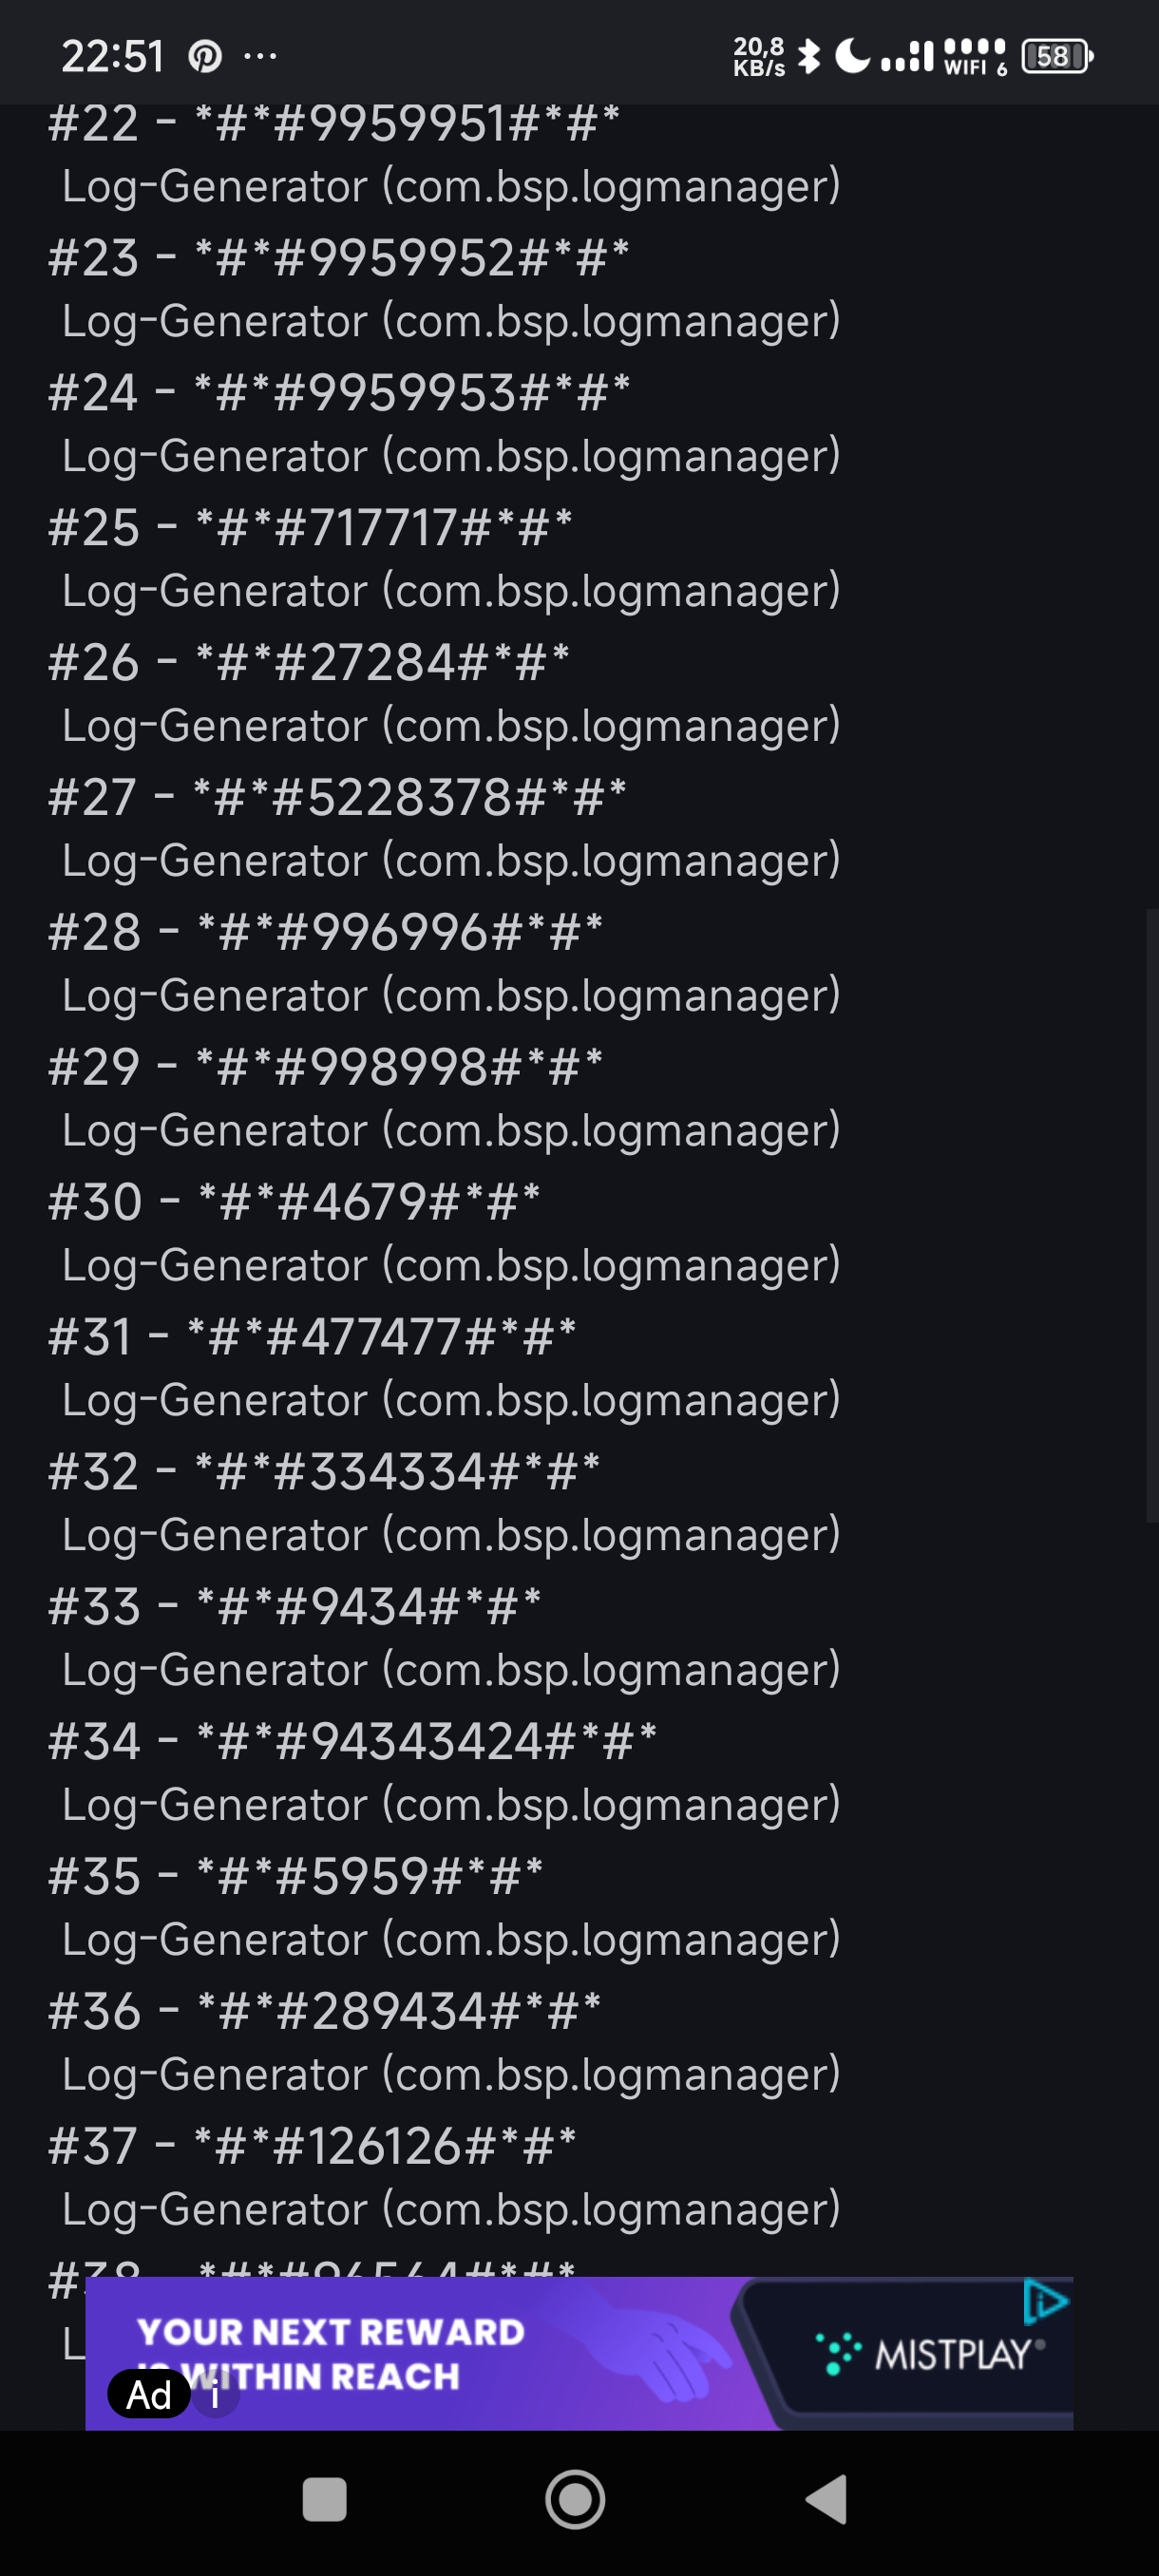The width and height of the screenshot is (1159, 2576).
Task: Click the vertical scrollbar on right edge
Action: pyautogui.click(x=1151, y=1215)
